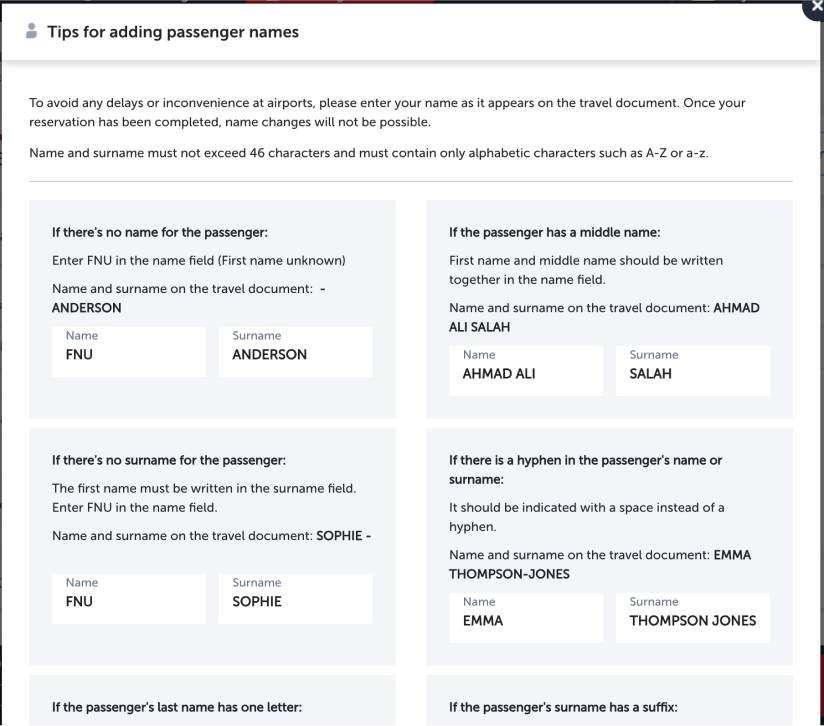This screenshot has height=726, width=824.
Task: Click the THOMPSON JONES surname field
Action: (693, 618)
